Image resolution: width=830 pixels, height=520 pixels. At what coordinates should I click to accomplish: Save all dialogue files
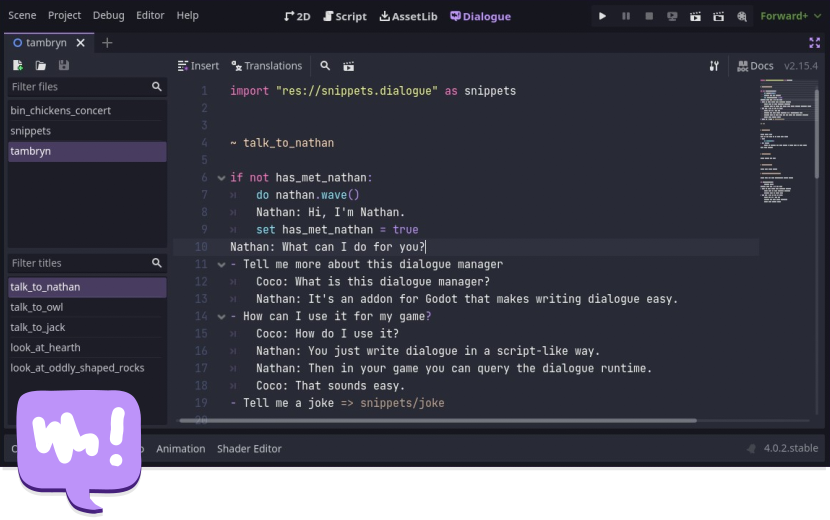(64, 65)
